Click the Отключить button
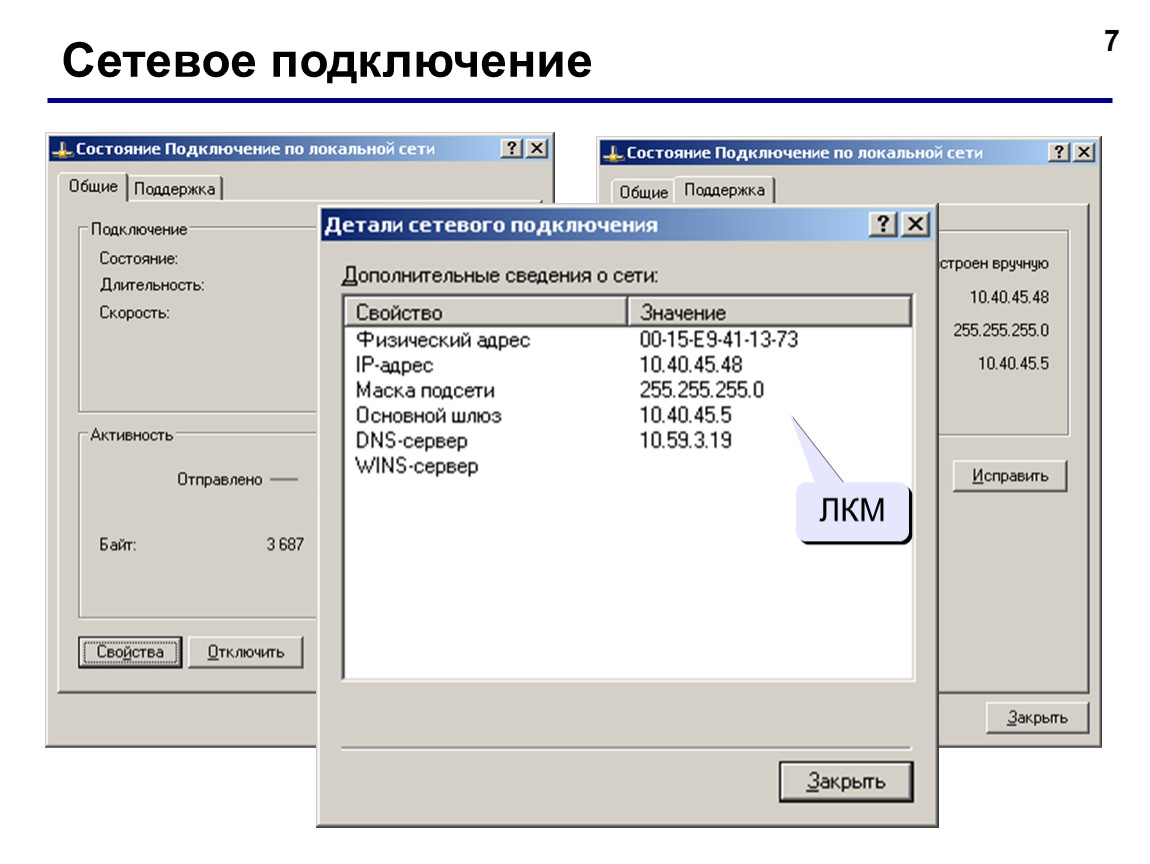The height and width of the screenshot is (864, 1150). click(246, 652)
